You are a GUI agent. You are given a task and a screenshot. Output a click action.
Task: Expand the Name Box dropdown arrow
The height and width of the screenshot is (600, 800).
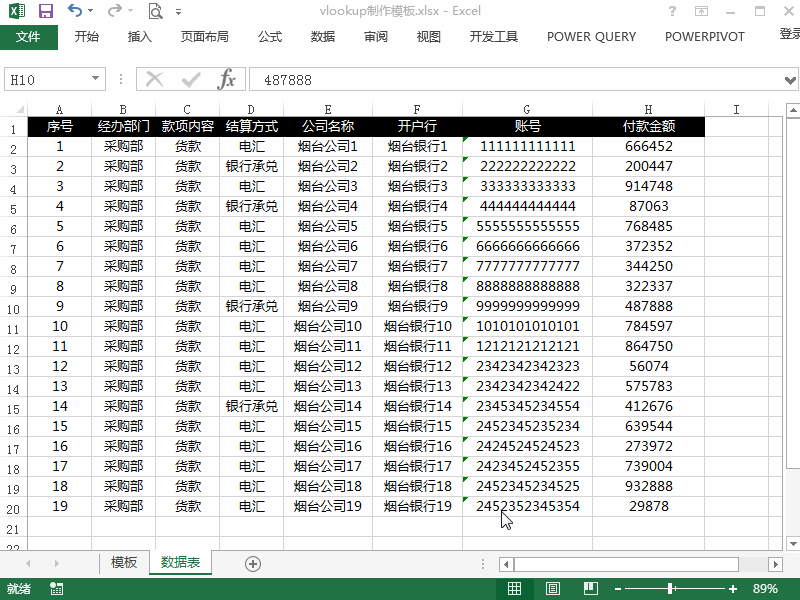coord(95,79)
